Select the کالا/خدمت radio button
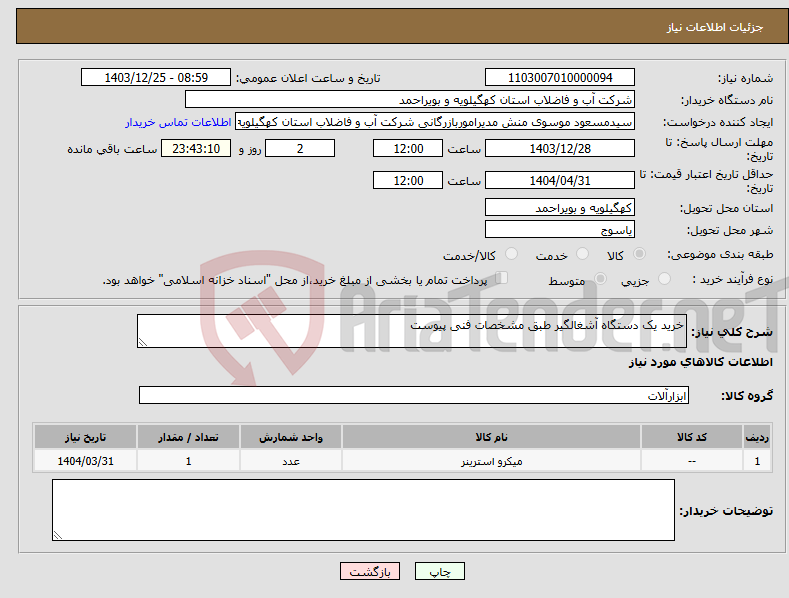This screenshot has height=598, width=789. coord(511,254)
